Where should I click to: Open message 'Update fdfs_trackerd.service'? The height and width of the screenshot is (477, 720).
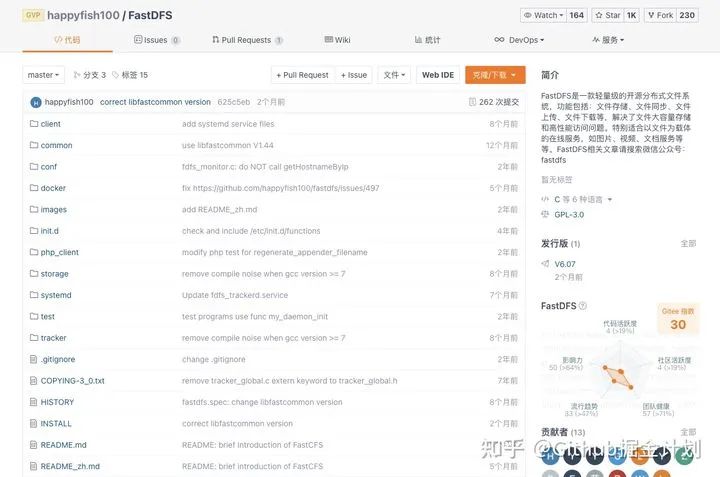click(235, 295)
